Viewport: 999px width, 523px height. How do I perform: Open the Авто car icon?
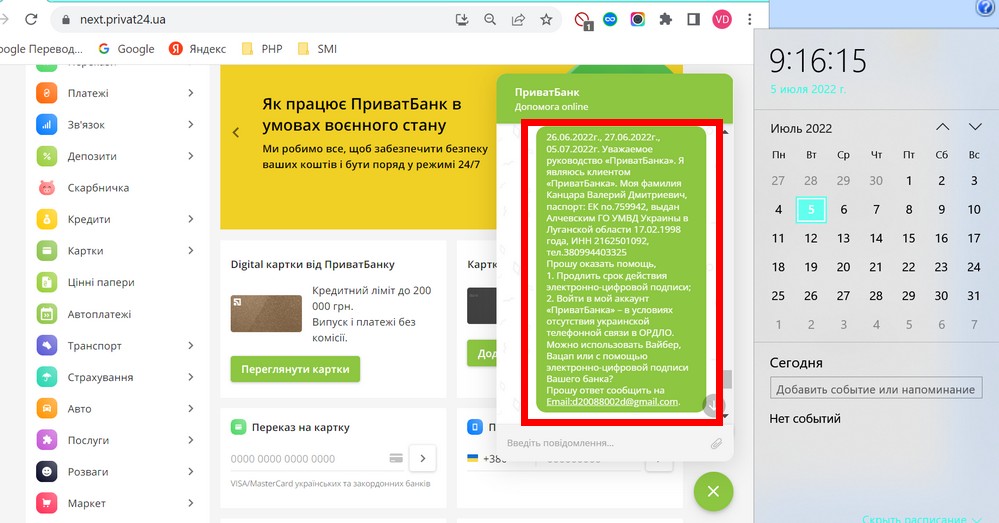click(x=47, y=408)
